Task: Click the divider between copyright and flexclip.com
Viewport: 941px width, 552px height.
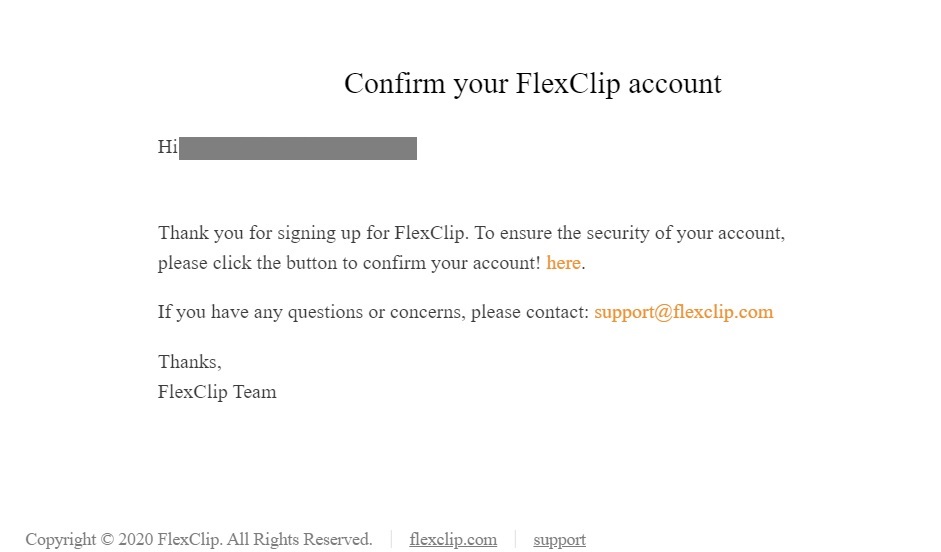Action: (391, 539)
